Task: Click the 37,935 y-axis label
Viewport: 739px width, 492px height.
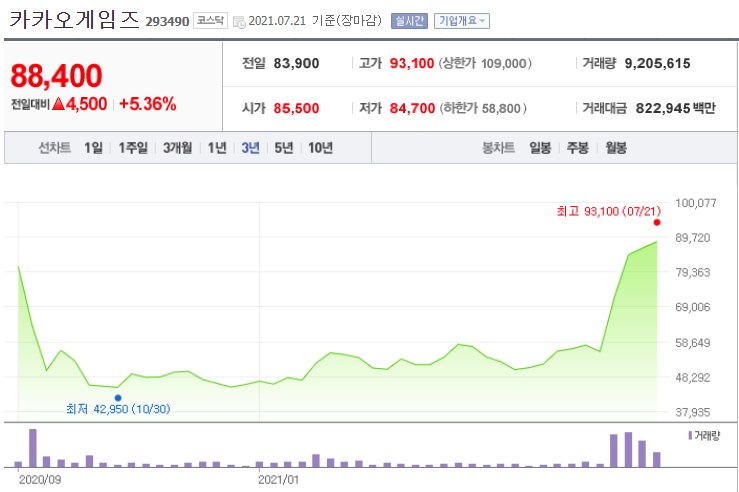Action: [x=692, y=412]
